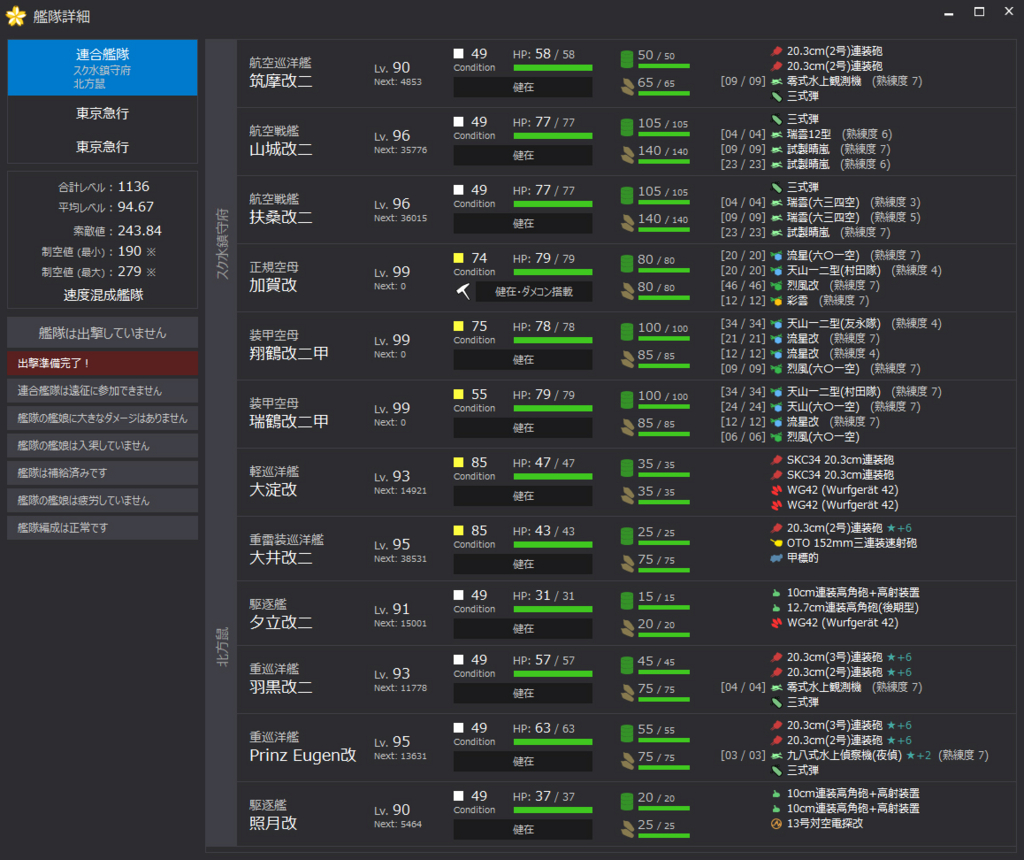
Task: Click the 艦隊の艦娘に大きなダメージはありません message
Action: 103,418
